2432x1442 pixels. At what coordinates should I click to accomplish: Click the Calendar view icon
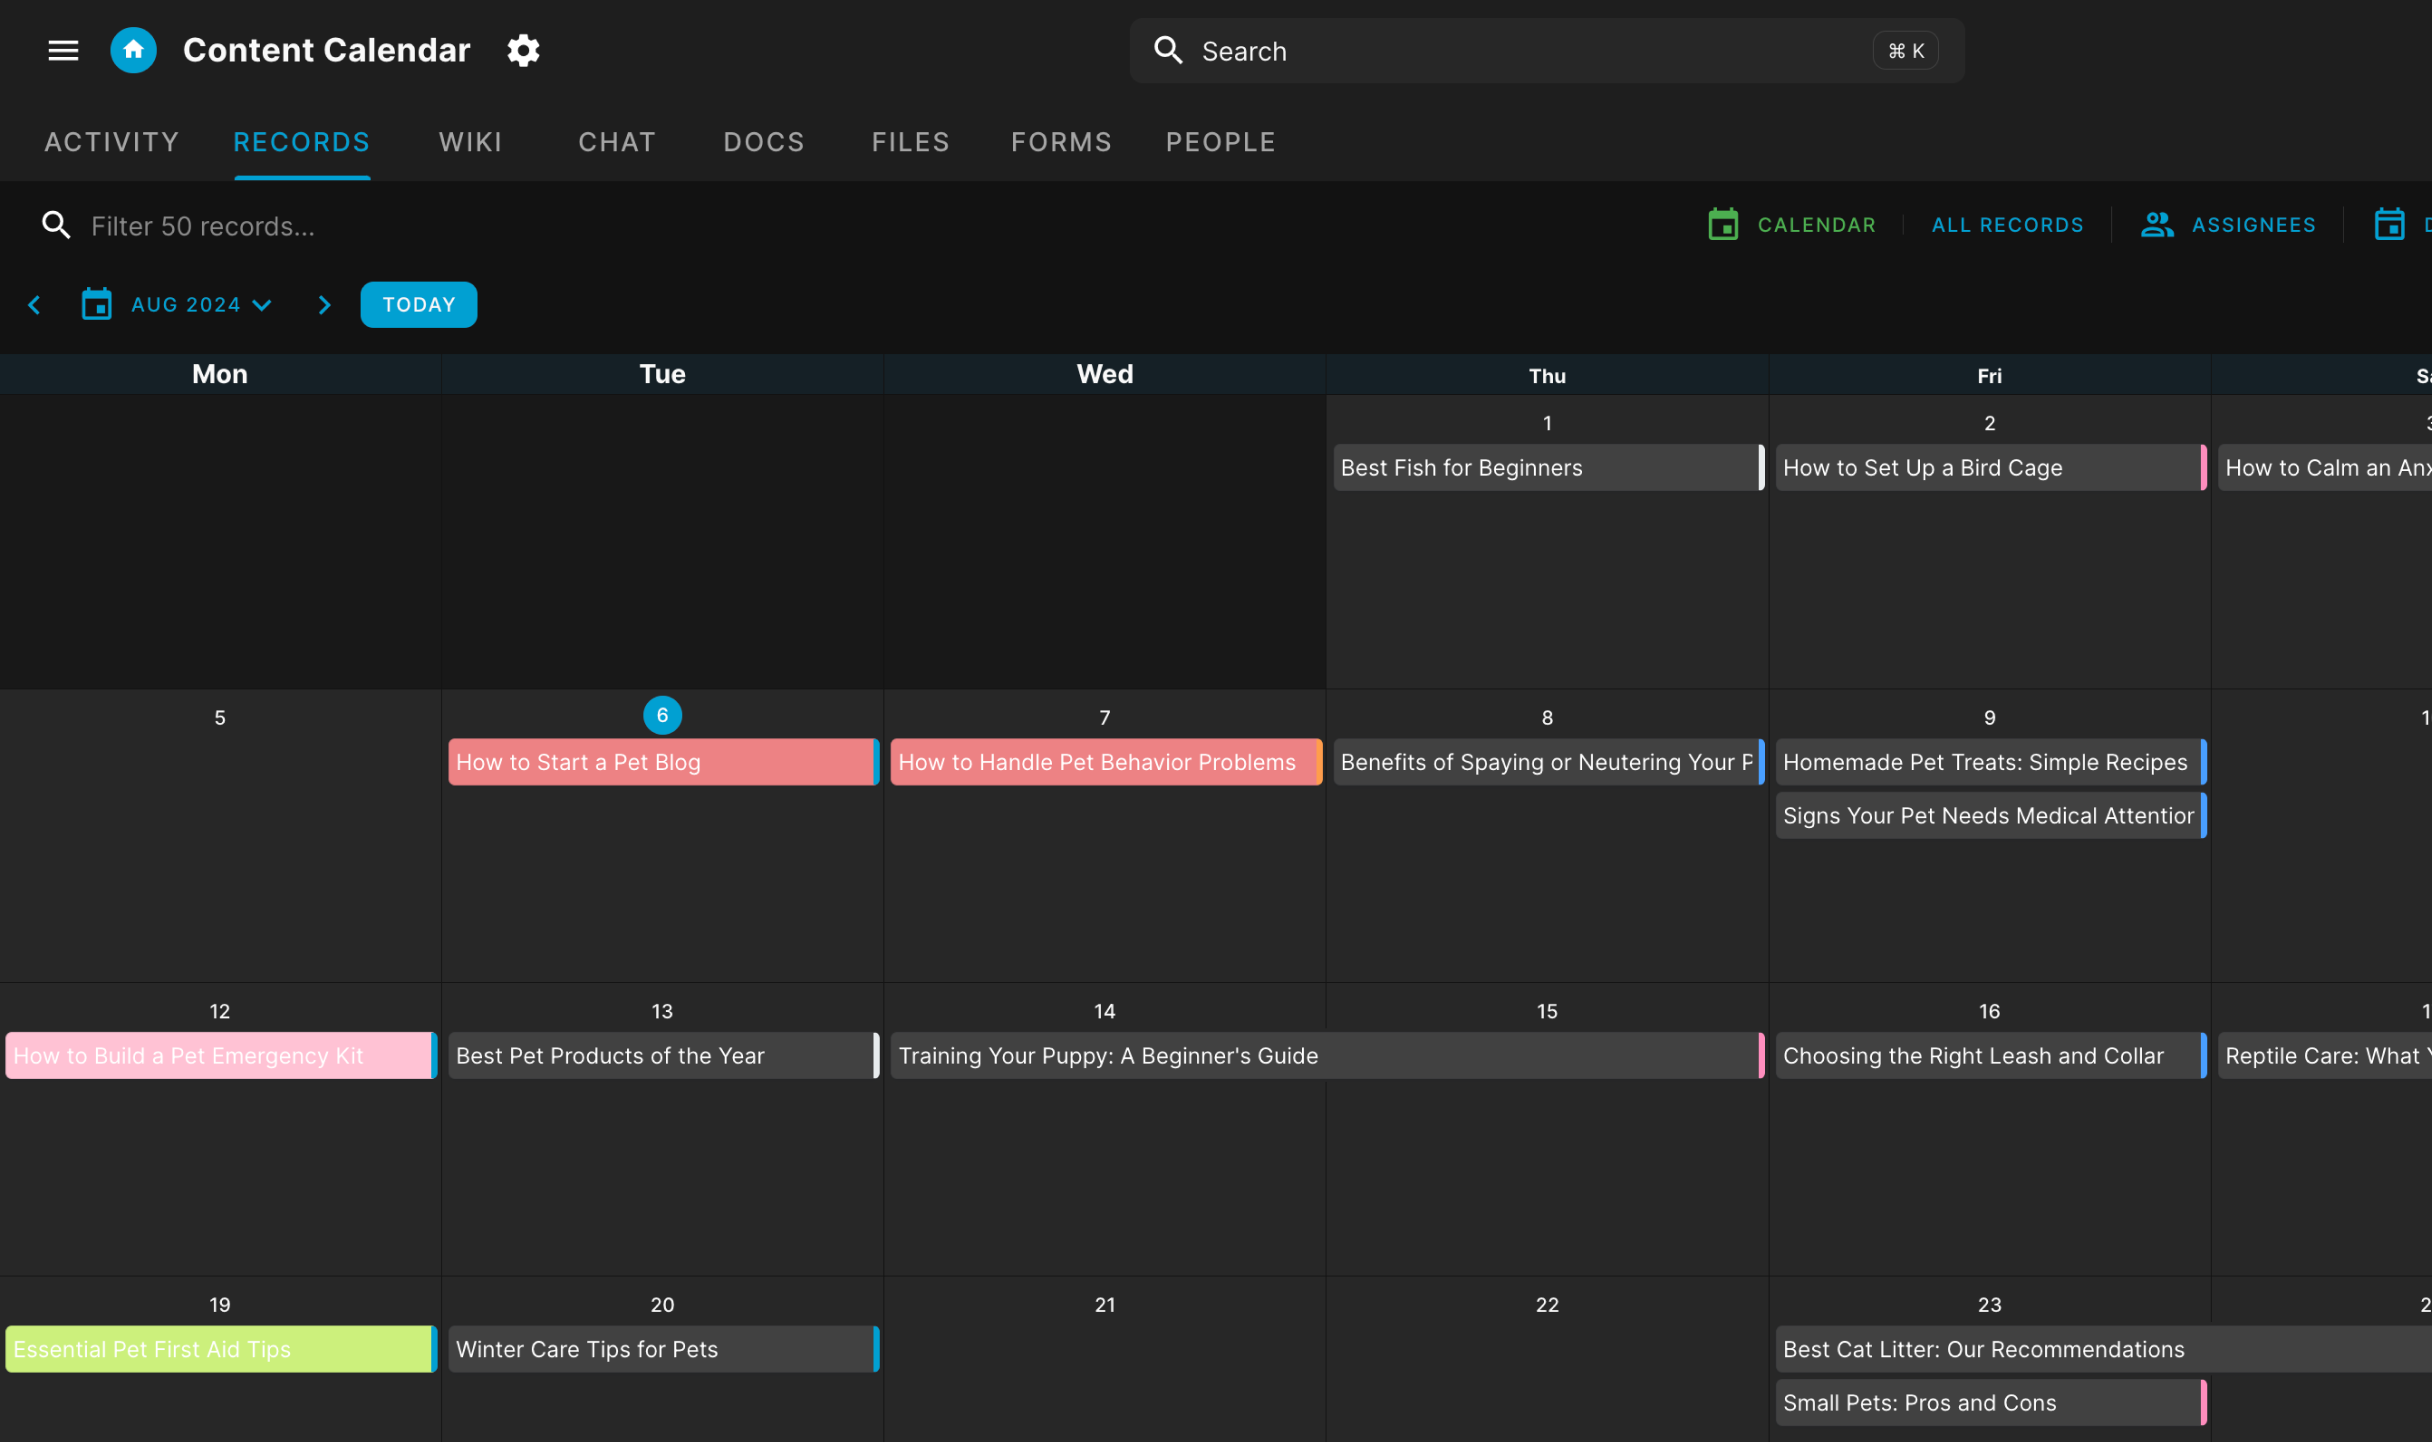point(1723,225)
